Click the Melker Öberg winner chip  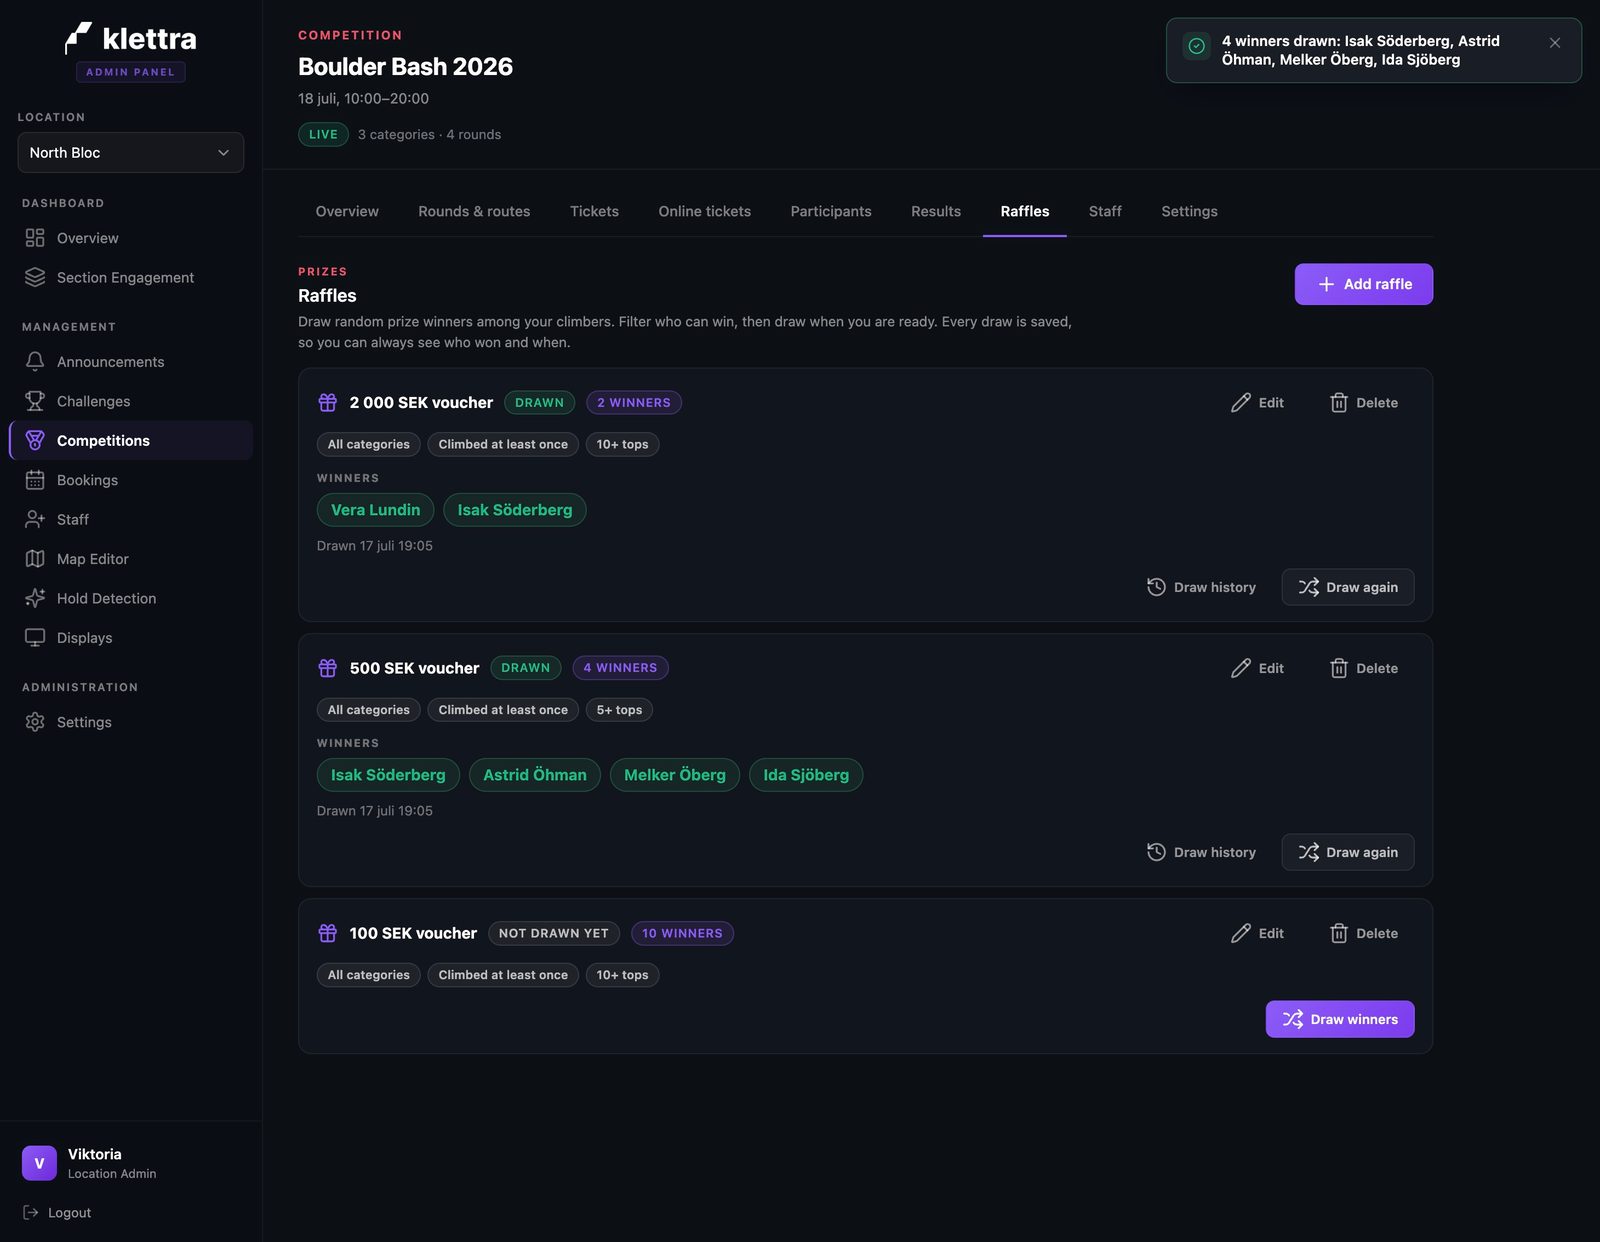[675, 775]
